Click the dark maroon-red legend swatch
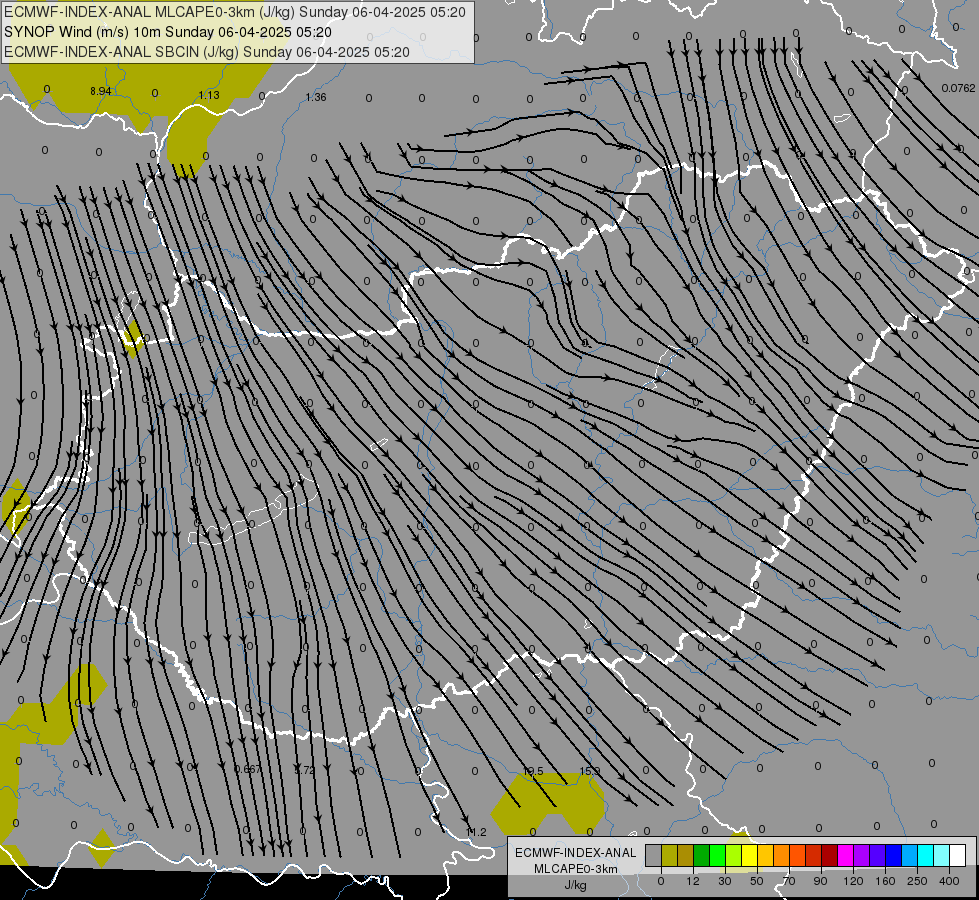This screenshot has width=979, height=900. [x=830, y=855]
